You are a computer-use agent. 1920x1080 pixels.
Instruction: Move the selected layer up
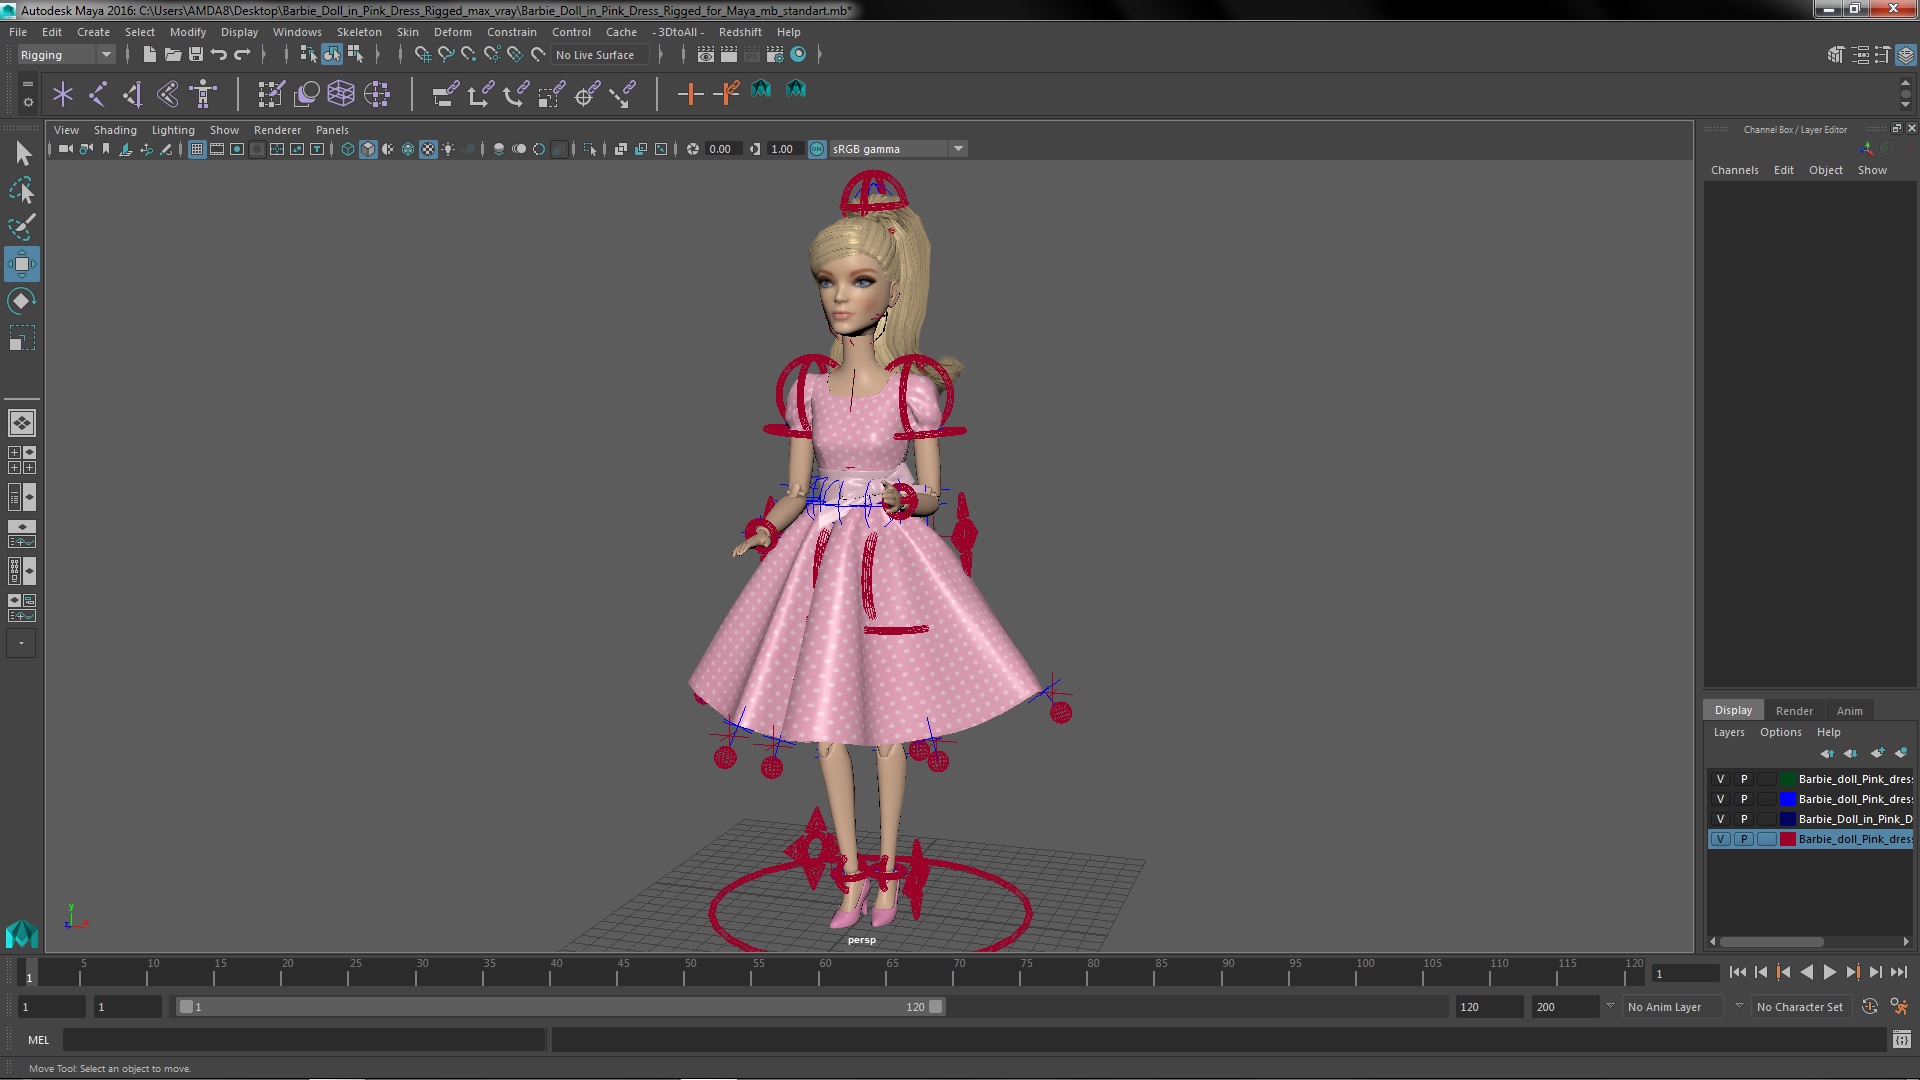(1827, 753)
